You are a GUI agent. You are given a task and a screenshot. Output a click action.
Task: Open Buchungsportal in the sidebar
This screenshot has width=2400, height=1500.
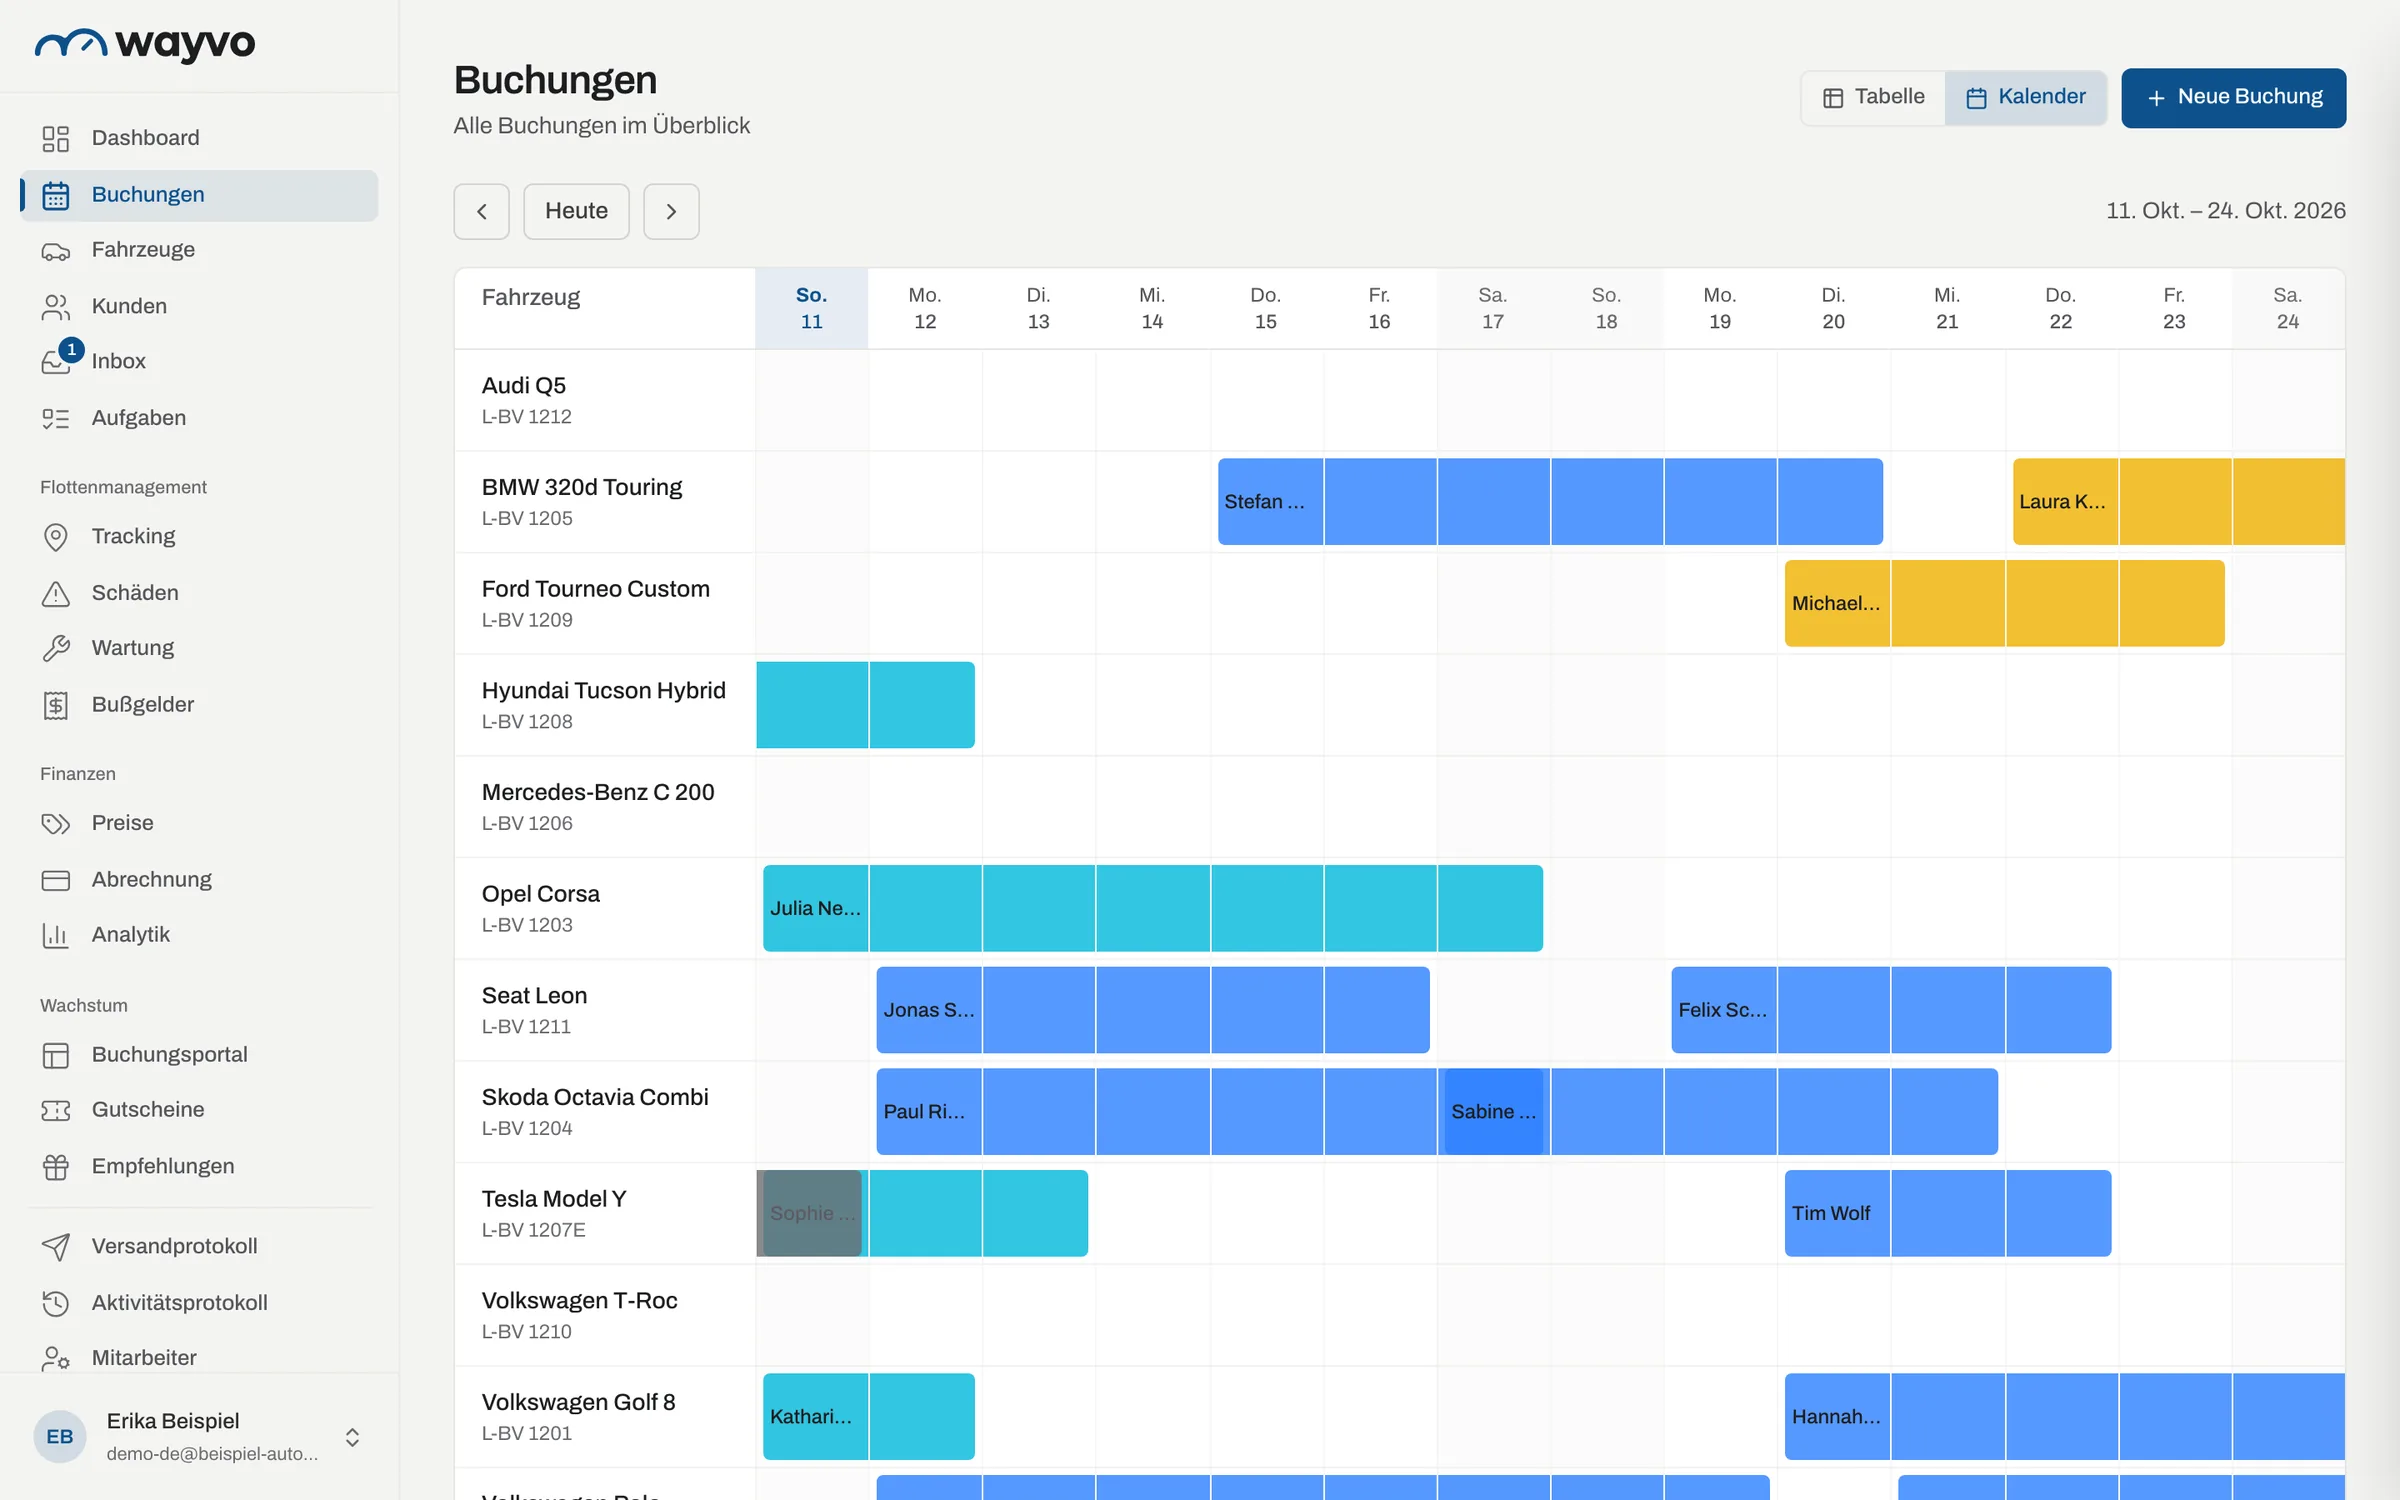point(199,1055)
